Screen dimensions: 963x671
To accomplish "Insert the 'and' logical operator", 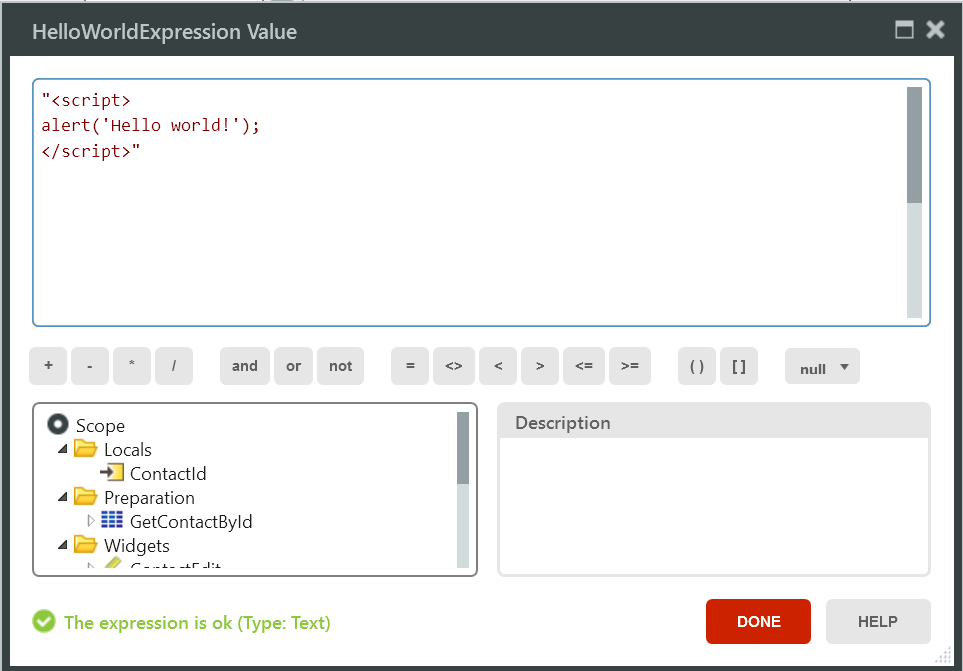I will 245,366.
